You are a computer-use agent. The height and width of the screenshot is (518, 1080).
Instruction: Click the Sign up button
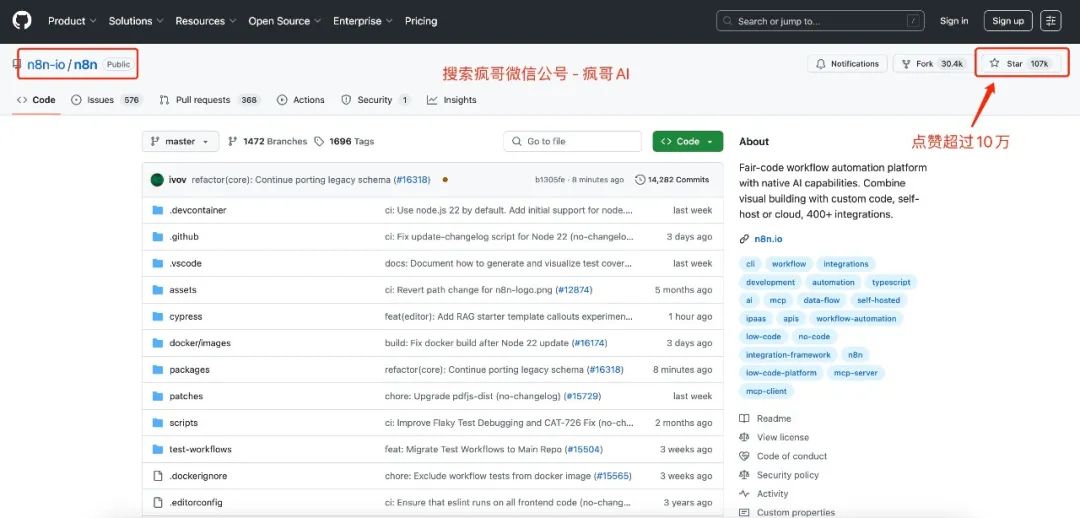pos(1008,21)
